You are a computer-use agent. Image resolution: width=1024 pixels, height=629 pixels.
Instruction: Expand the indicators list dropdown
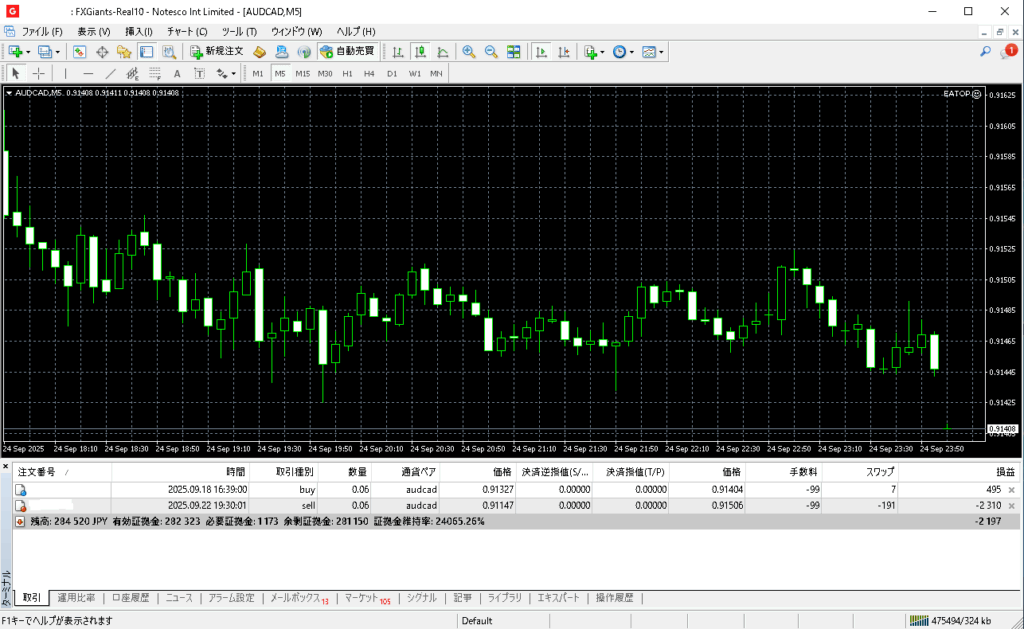[603, 52]
